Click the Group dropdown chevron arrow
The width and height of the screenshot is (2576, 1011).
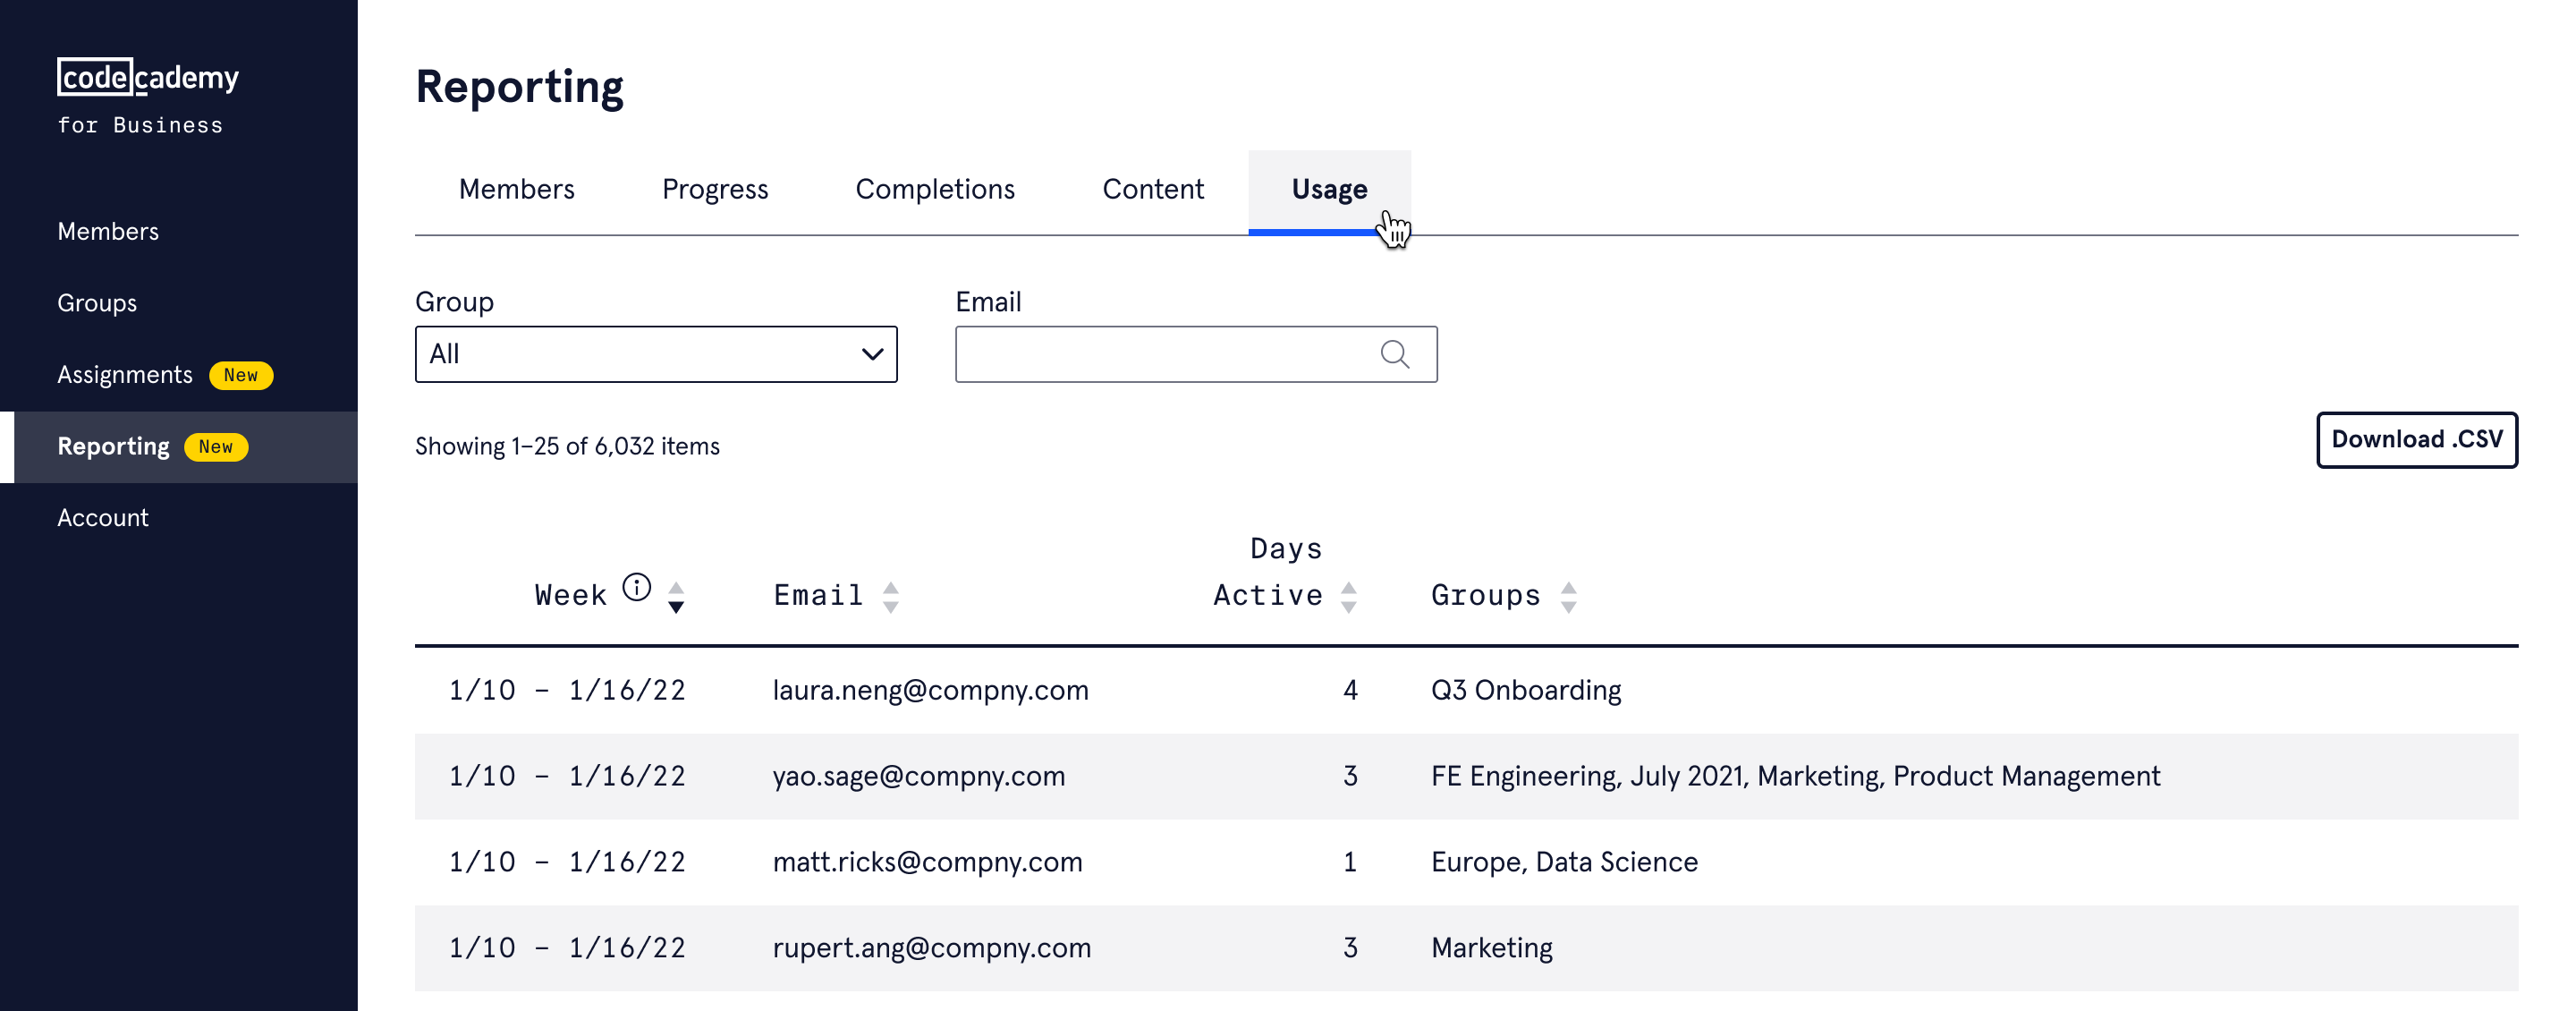(x=872, y=354)
